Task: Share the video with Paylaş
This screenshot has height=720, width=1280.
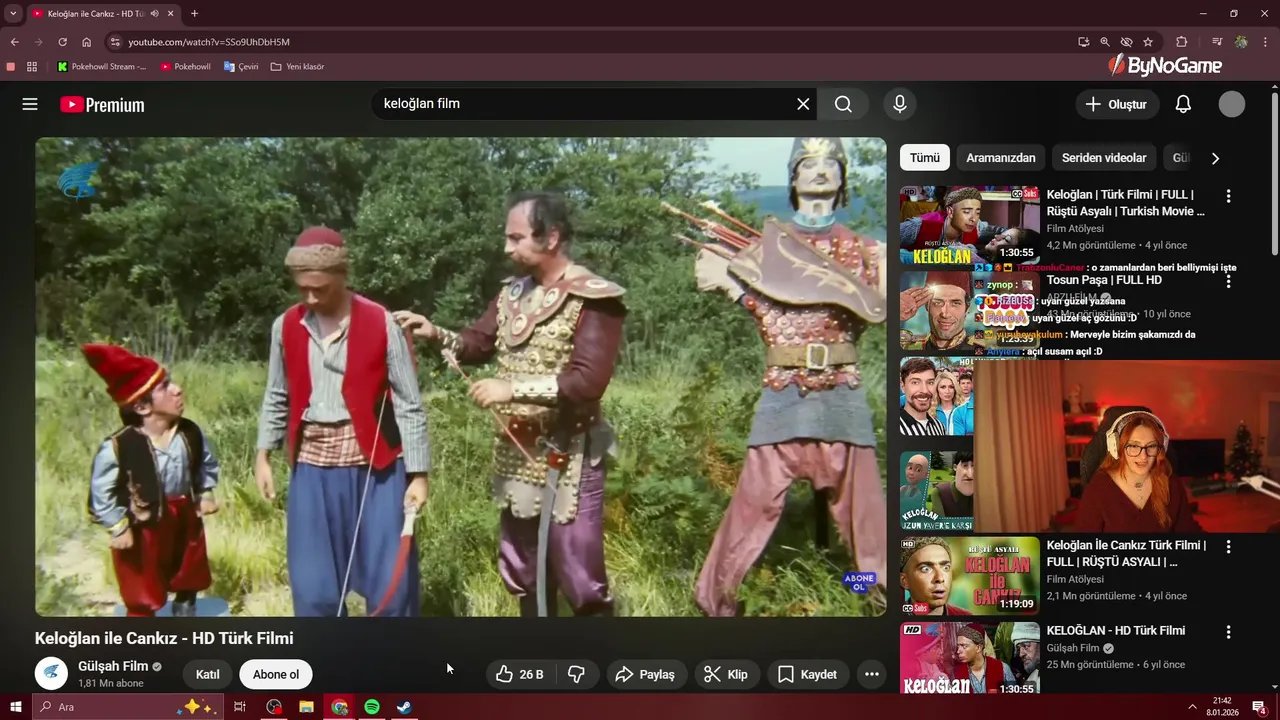Action: click(645, 674)
